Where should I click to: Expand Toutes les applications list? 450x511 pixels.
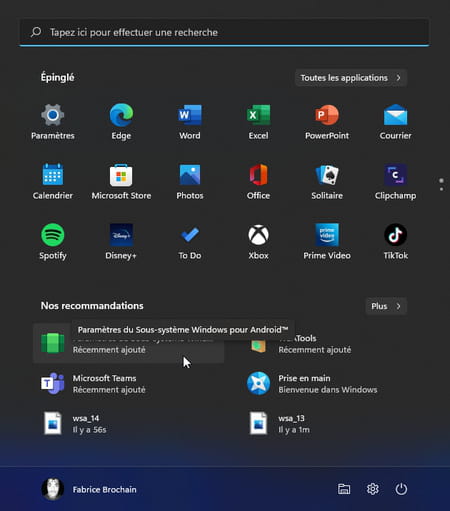351,78
